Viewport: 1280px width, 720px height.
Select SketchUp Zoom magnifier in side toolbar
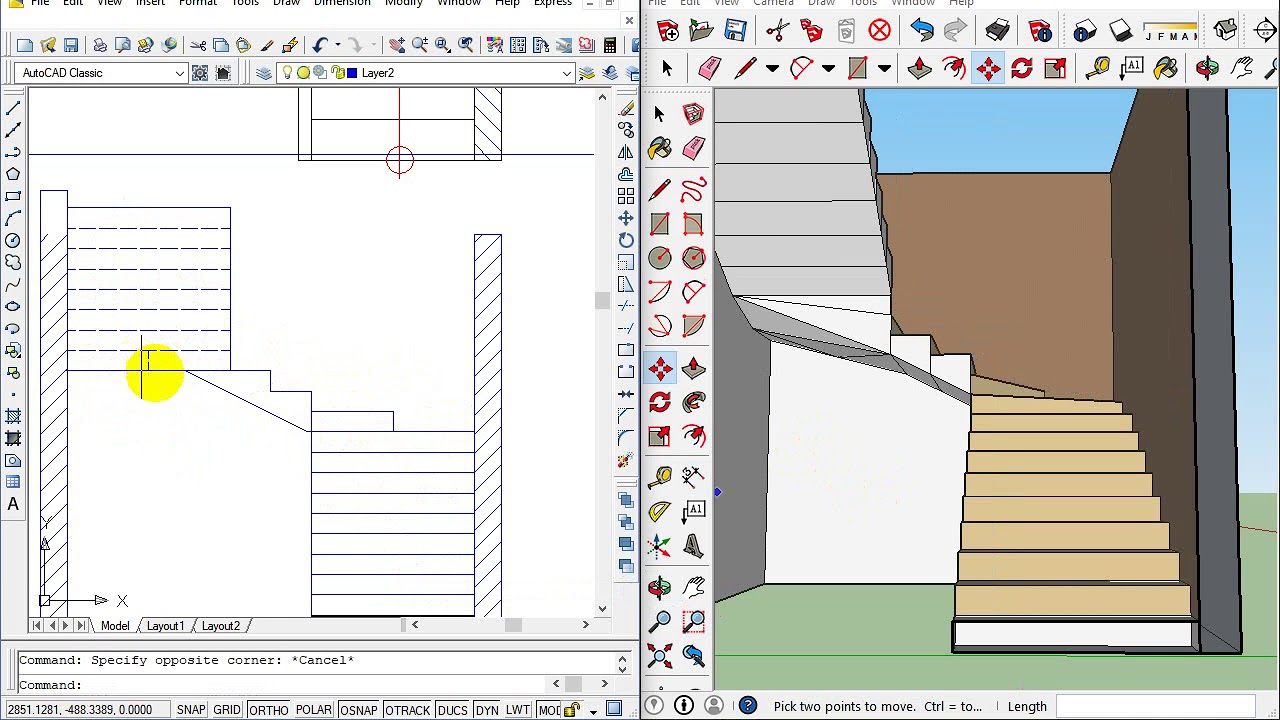point(660,622)
